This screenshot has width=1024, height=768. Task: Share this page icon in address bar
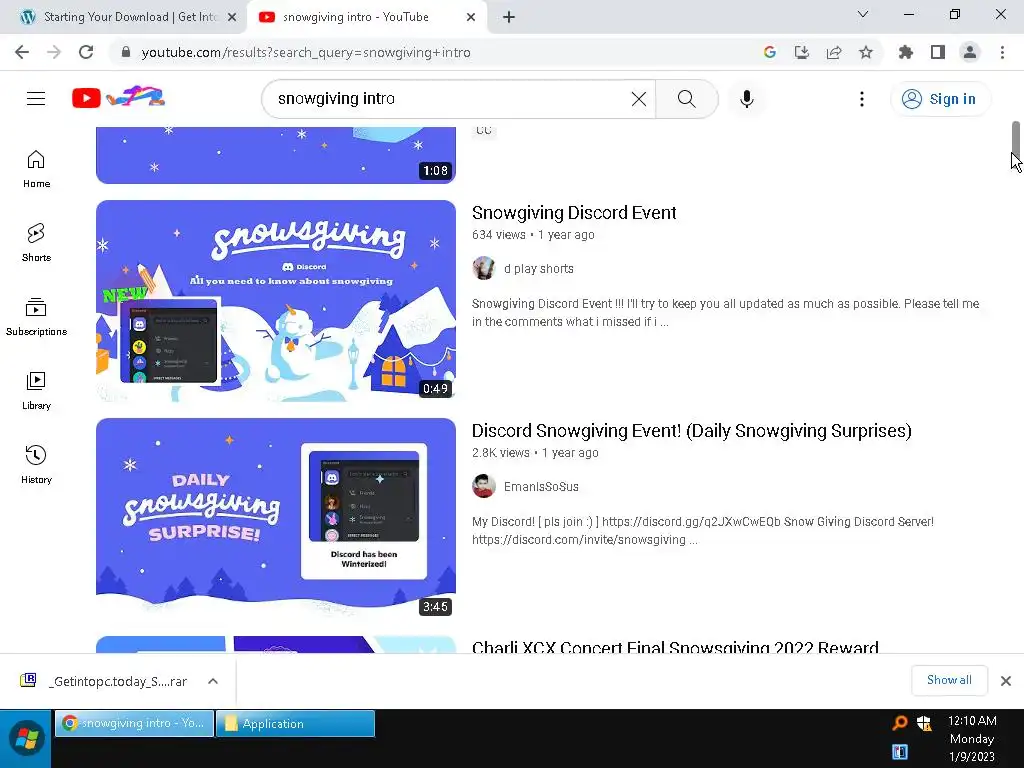(x=833, y=52)
